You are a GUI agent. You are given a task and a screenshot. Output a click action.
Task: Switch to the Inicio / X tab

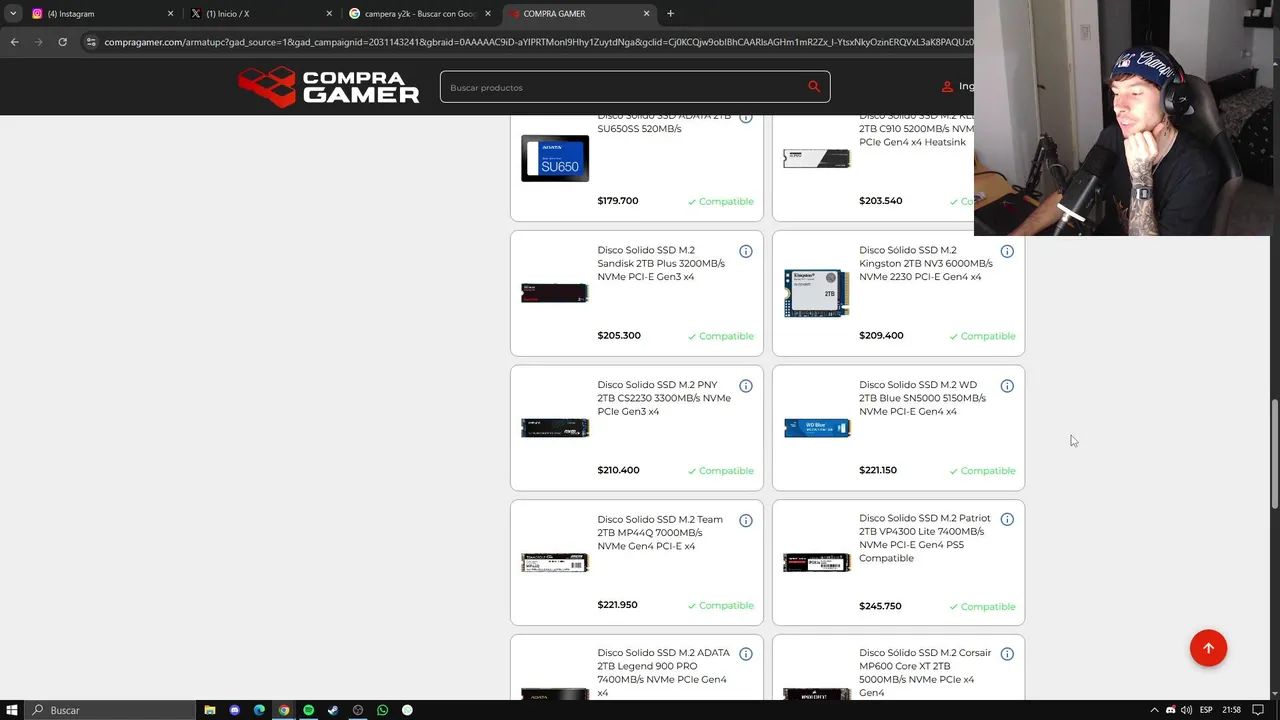point(260,14)
